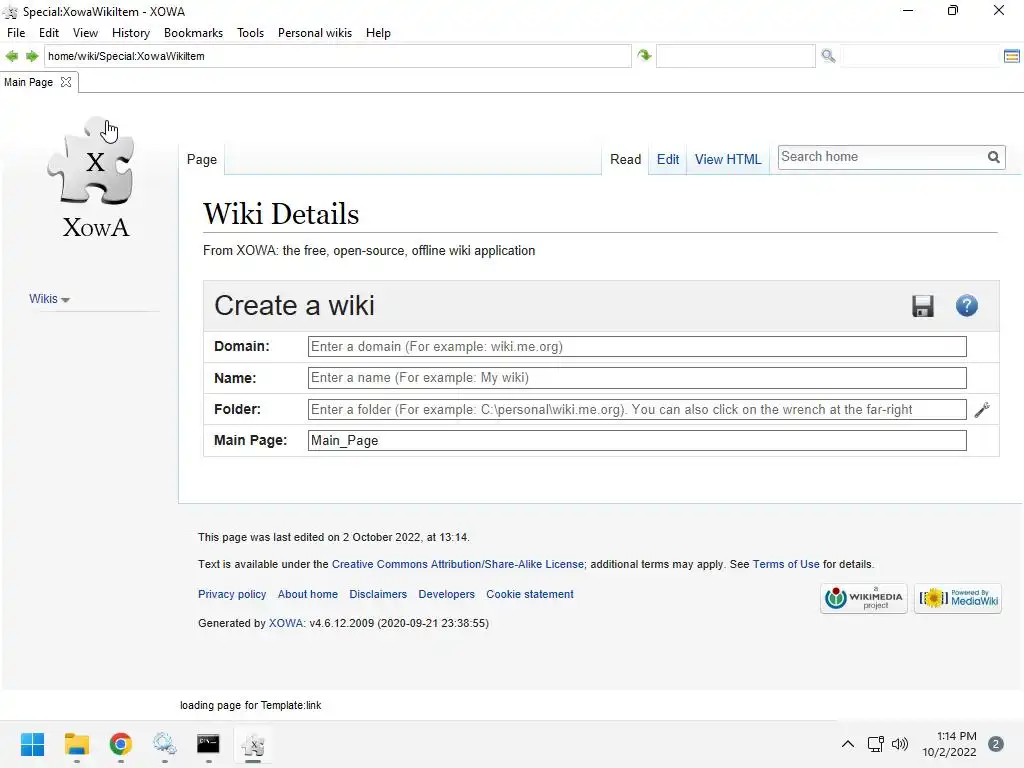Click the URL address bar

coord(338,56)
